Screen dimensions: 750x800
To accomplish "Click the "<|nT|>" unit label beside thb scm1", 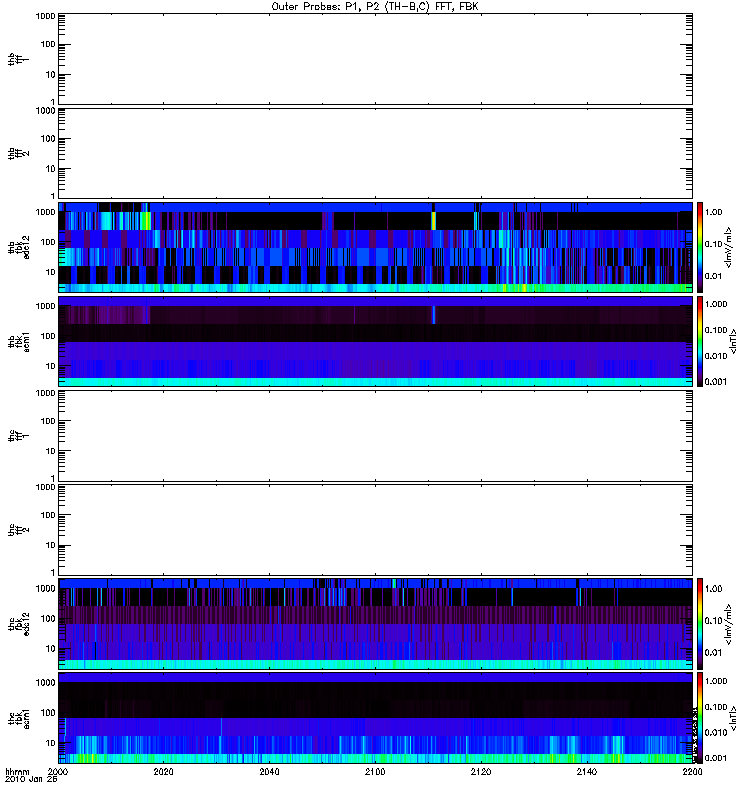I will click(733, 341).
